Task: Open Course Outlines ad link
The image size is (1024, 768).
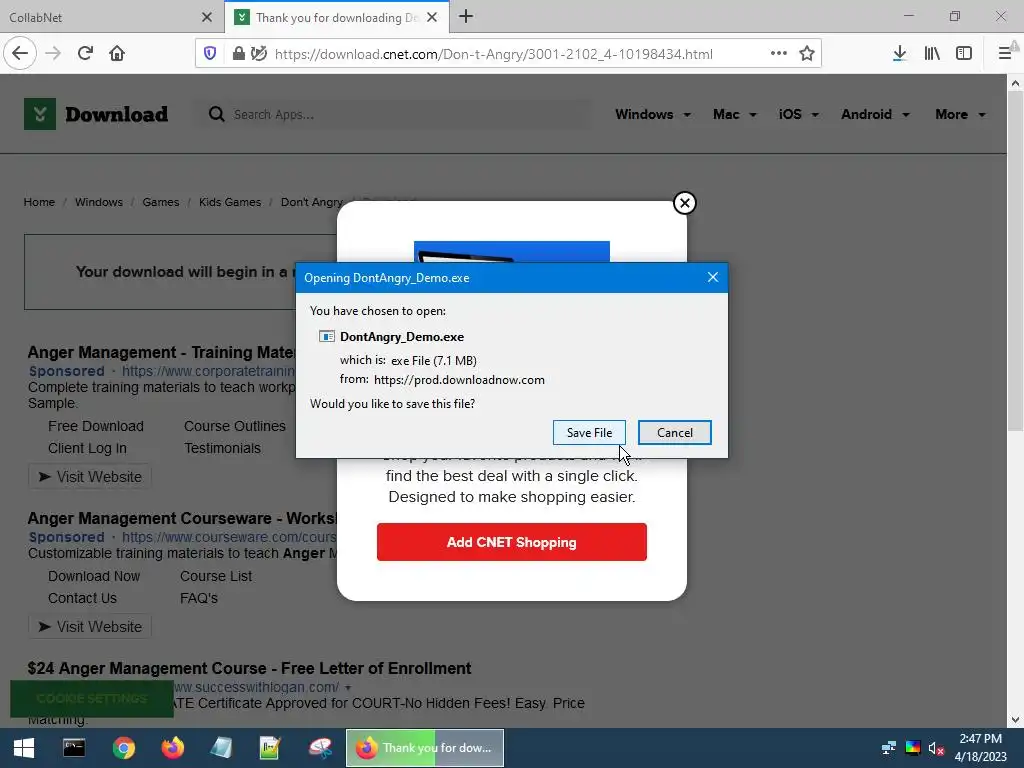Action: pyautogui.click(x=234, y=426)
